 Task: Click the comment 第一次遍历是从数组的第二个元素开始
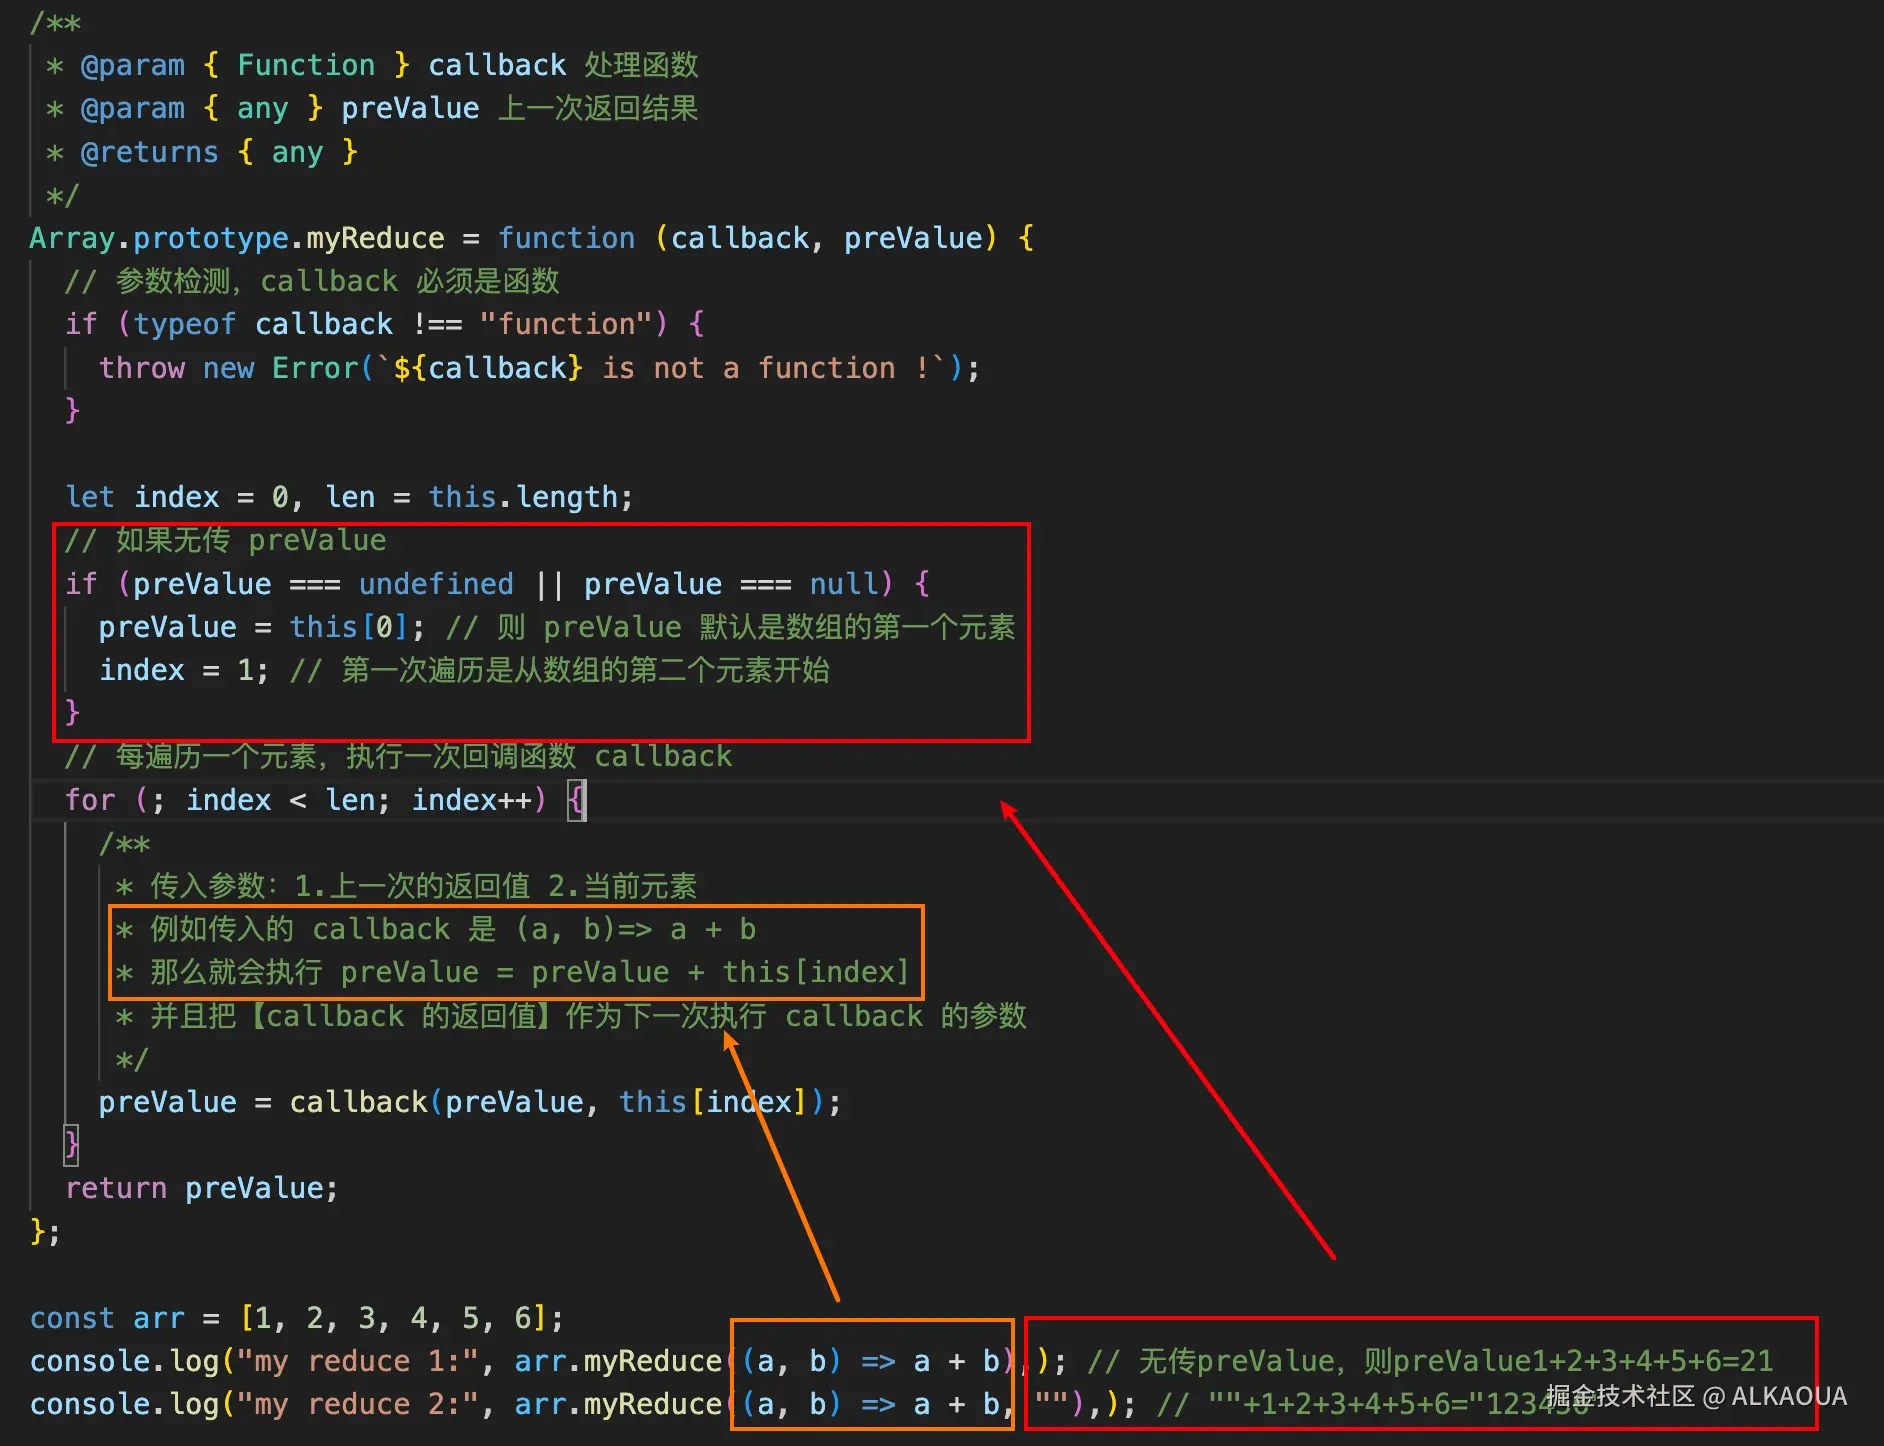click(560, 670)
